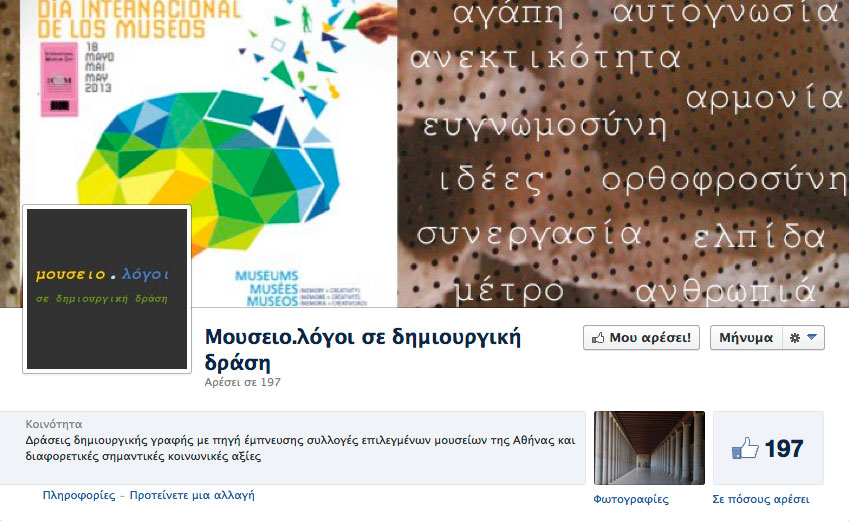Screen dimensions: 849x521
Task: Send a message via the Μήνυμα button
Action: [x=746, y=338]
